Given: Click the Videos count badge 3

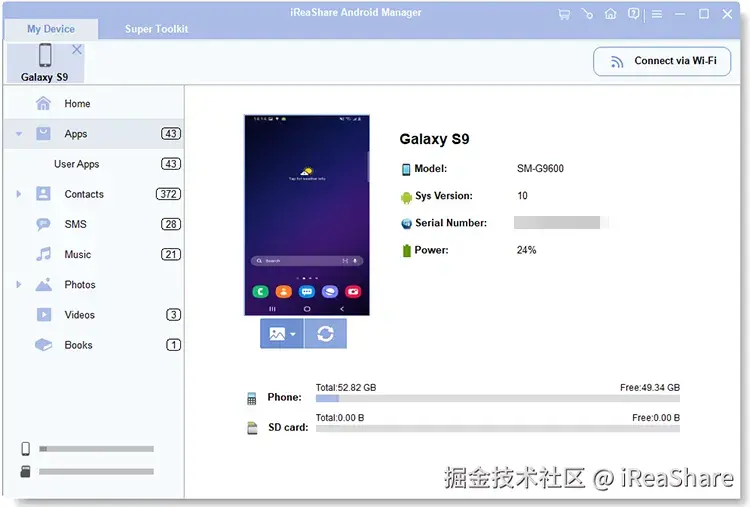Looking at the screenshot, I should (173, 315).
